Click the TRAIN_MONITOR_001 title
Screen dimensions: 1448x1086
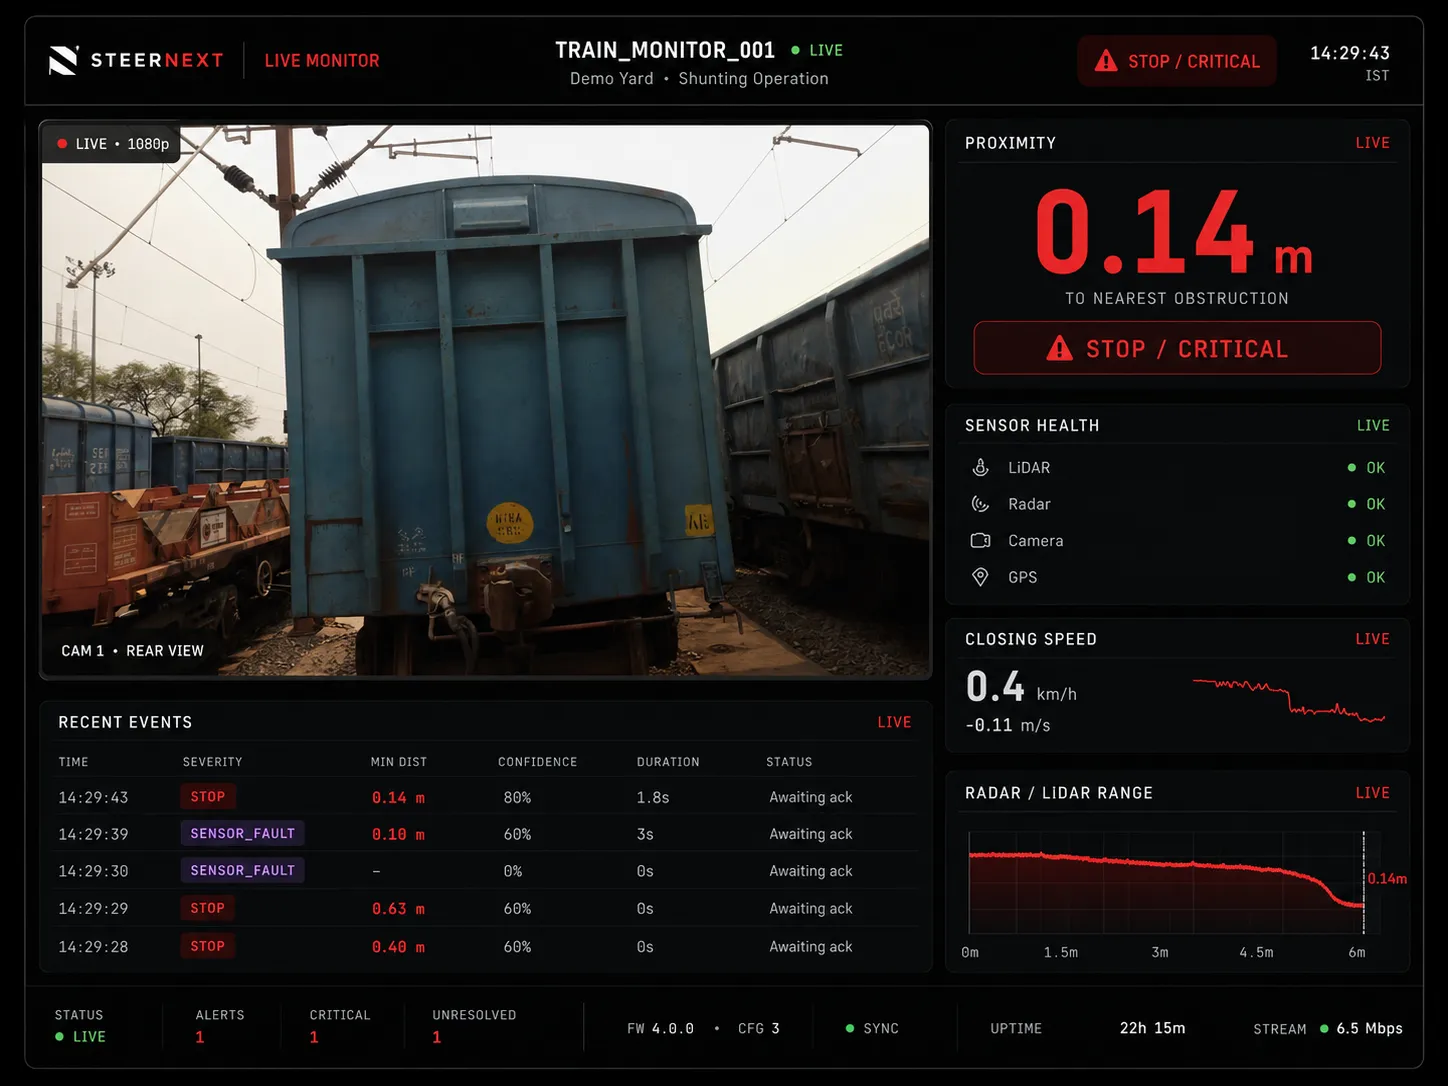(665, 50)
